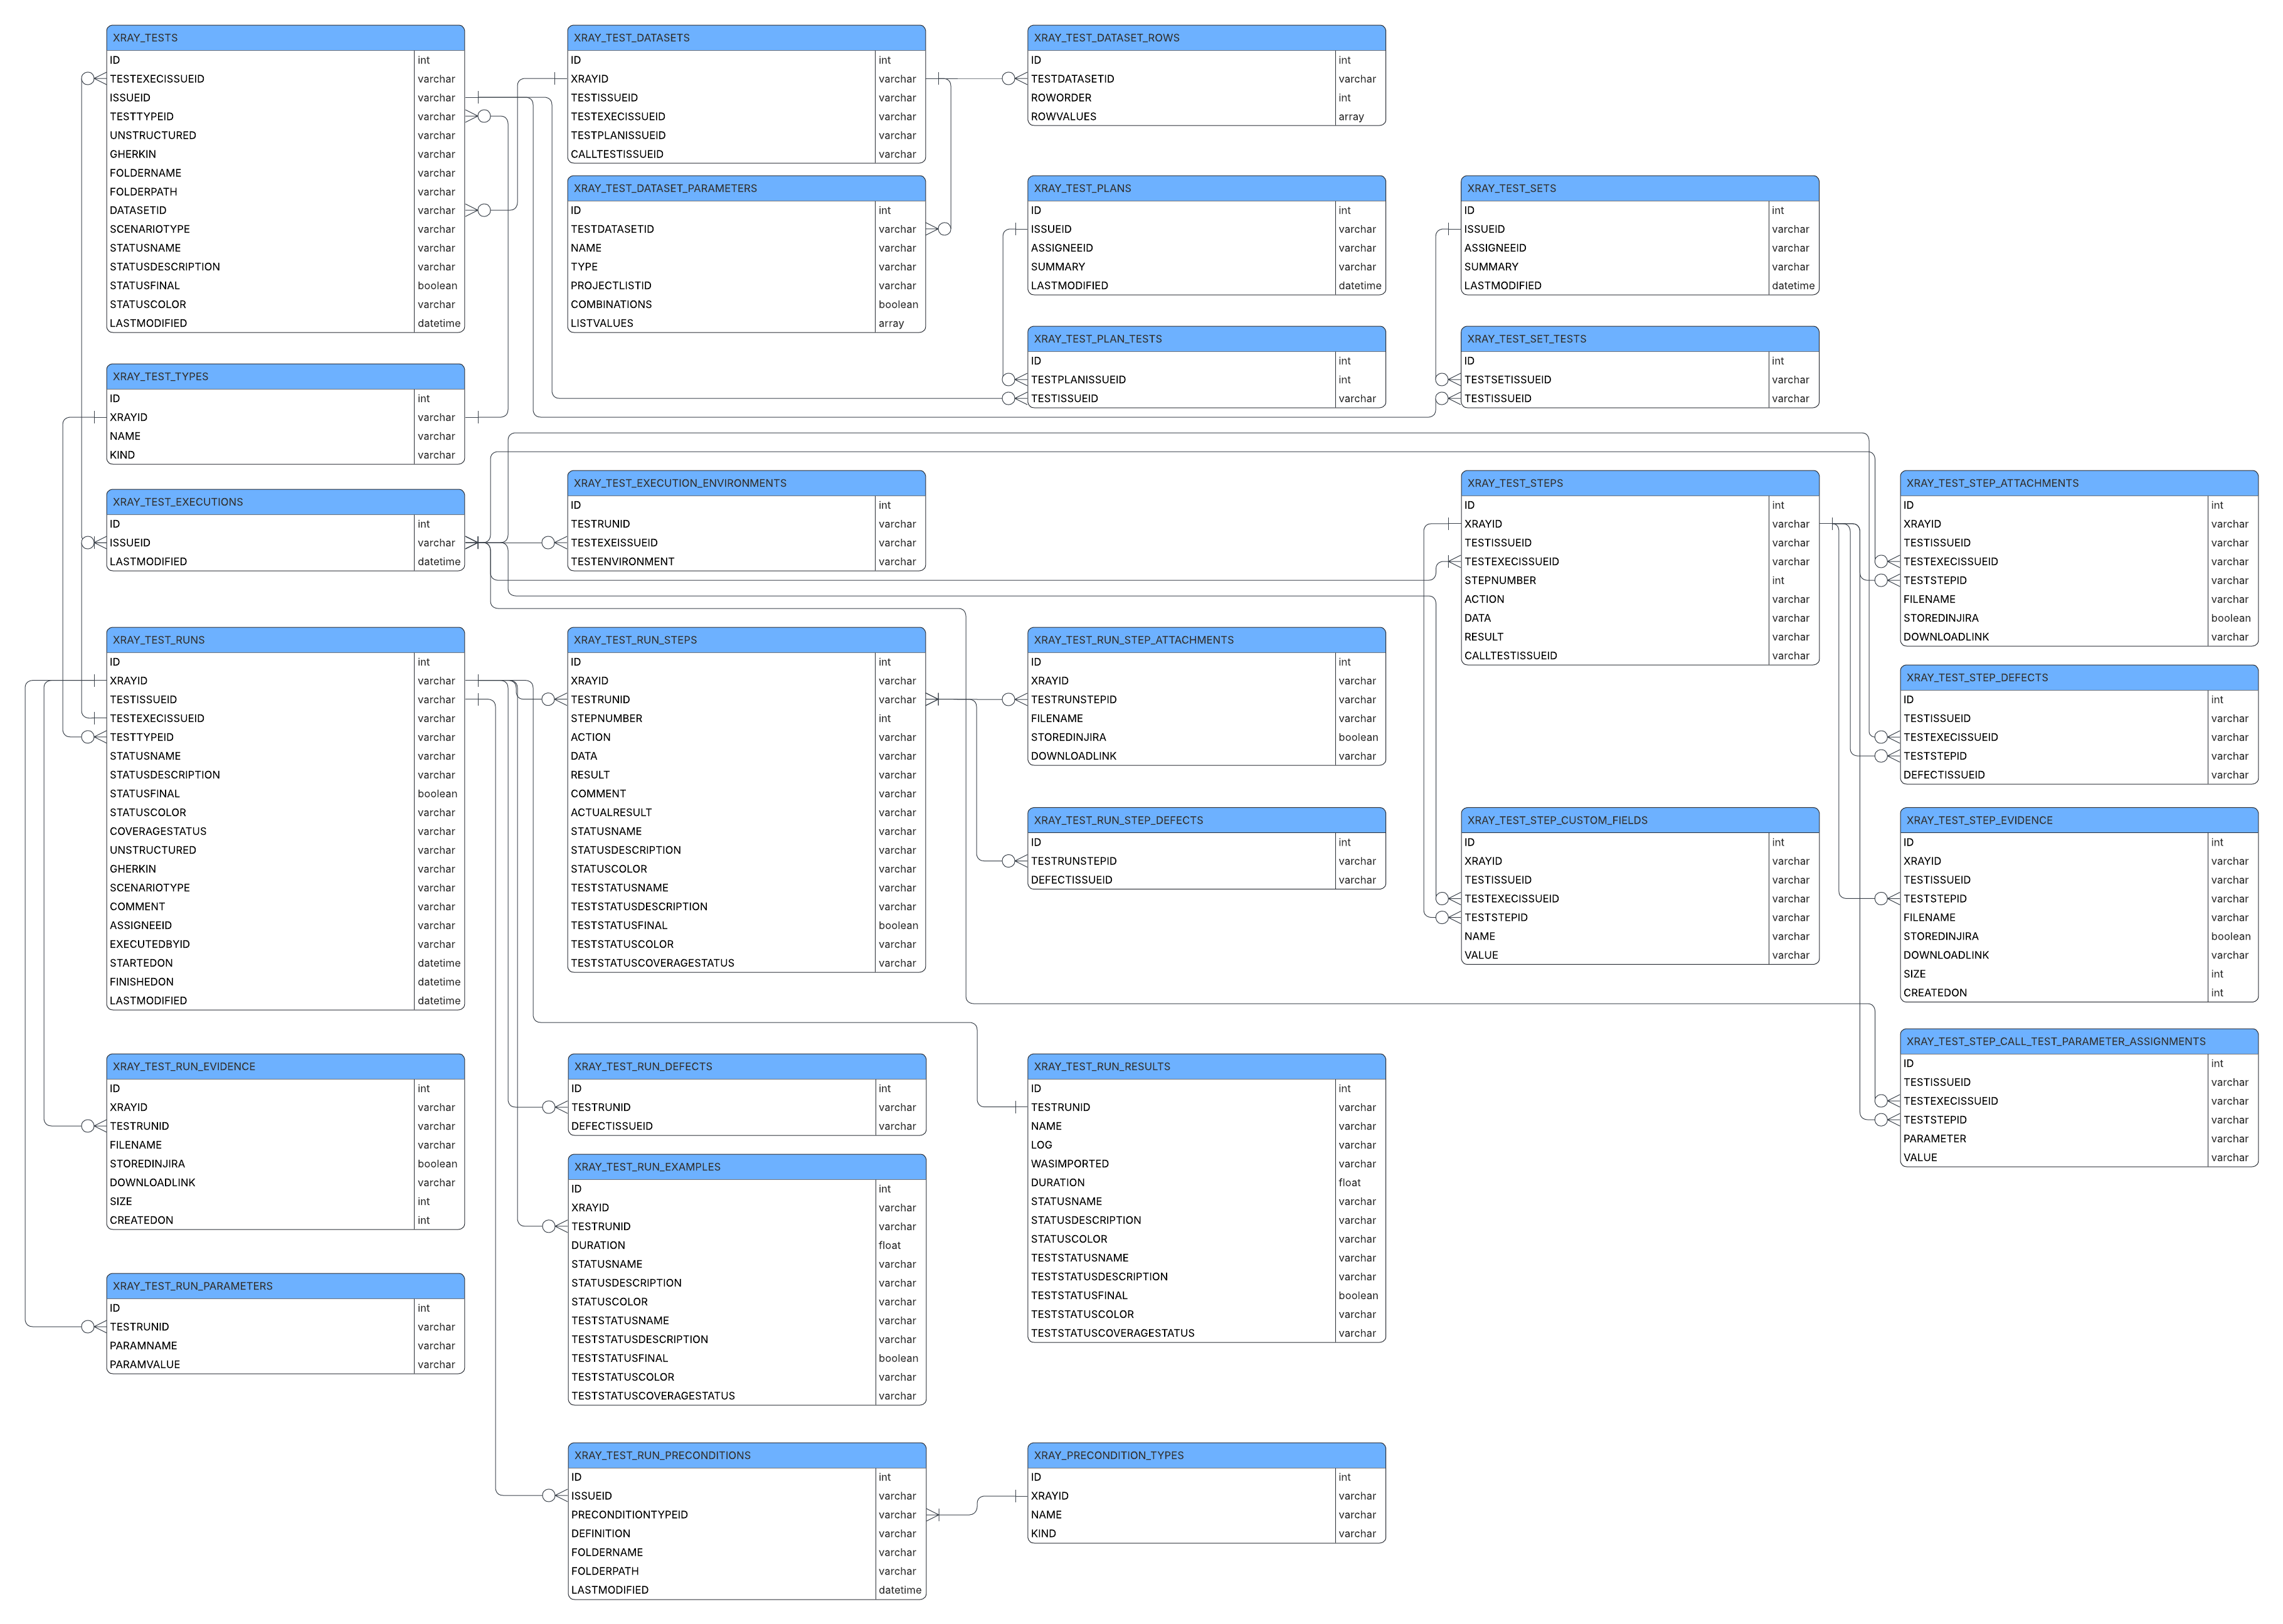Click the STEPNUMBER field in XRAY_TEST_STEPS
The width and height of the screenshot is (2283, 1624).
point(1639,580)
